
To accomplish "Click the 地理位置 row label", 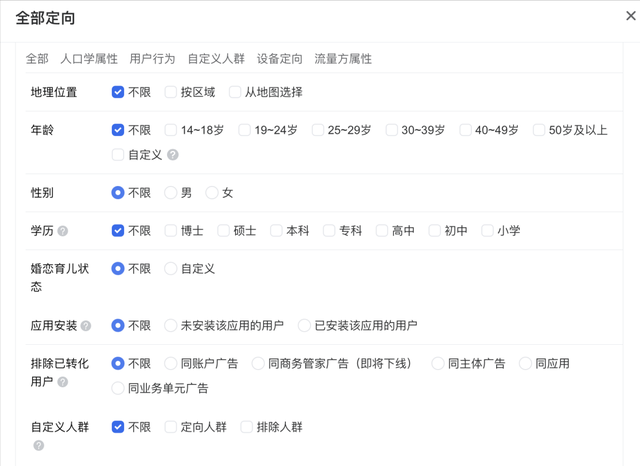I will tap(54, 92).
